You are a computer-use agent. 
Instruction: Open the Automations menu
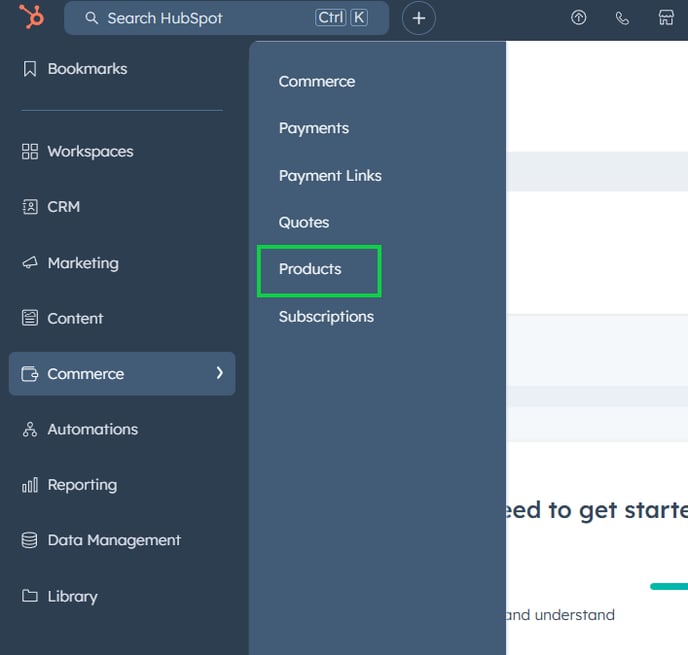coord(93,429)
